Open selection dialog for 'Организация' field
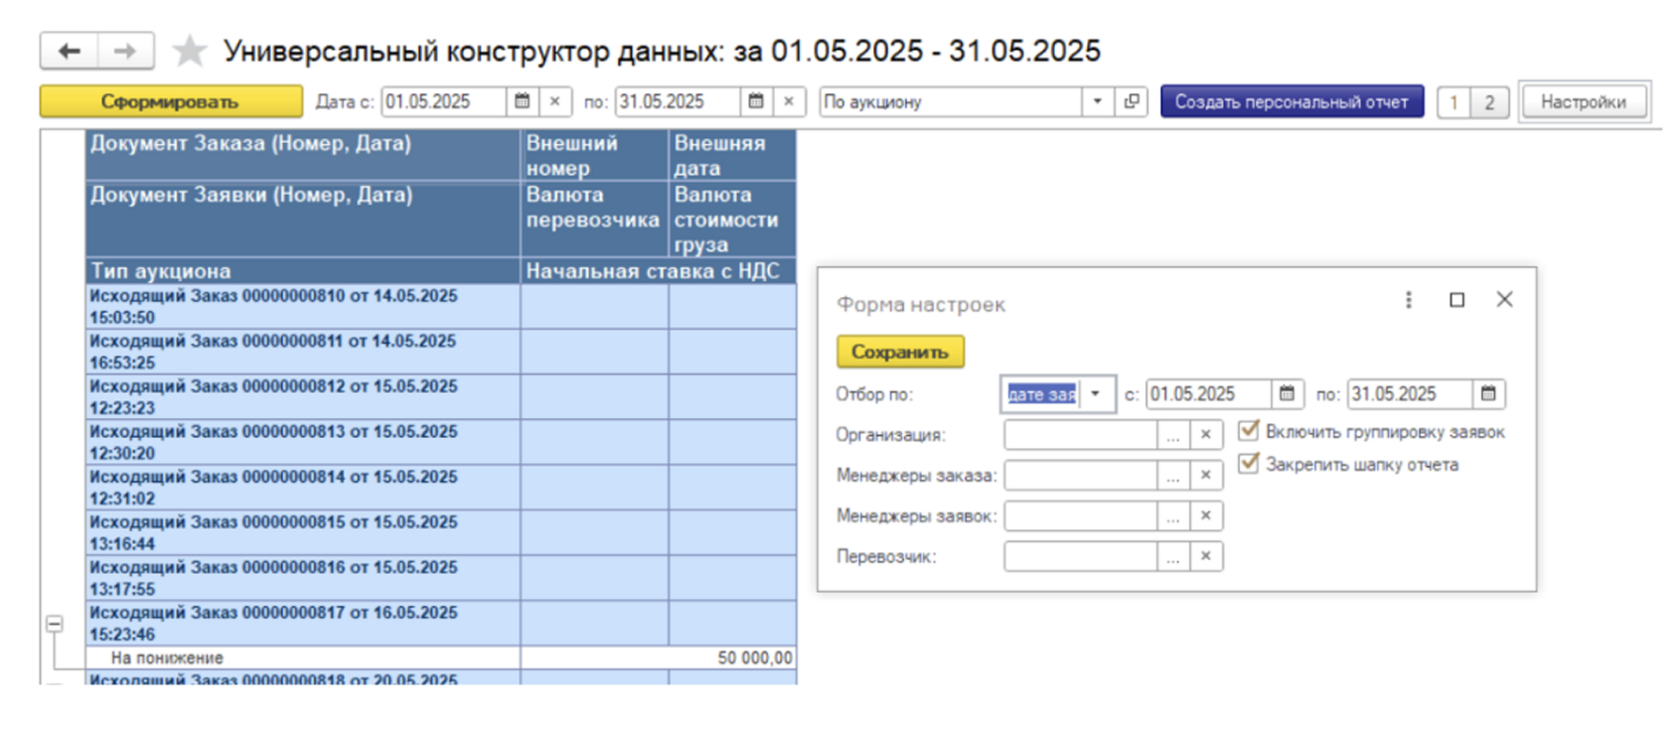The height and width of the screenshot is (731, 1680). [x=1173, y=435]
